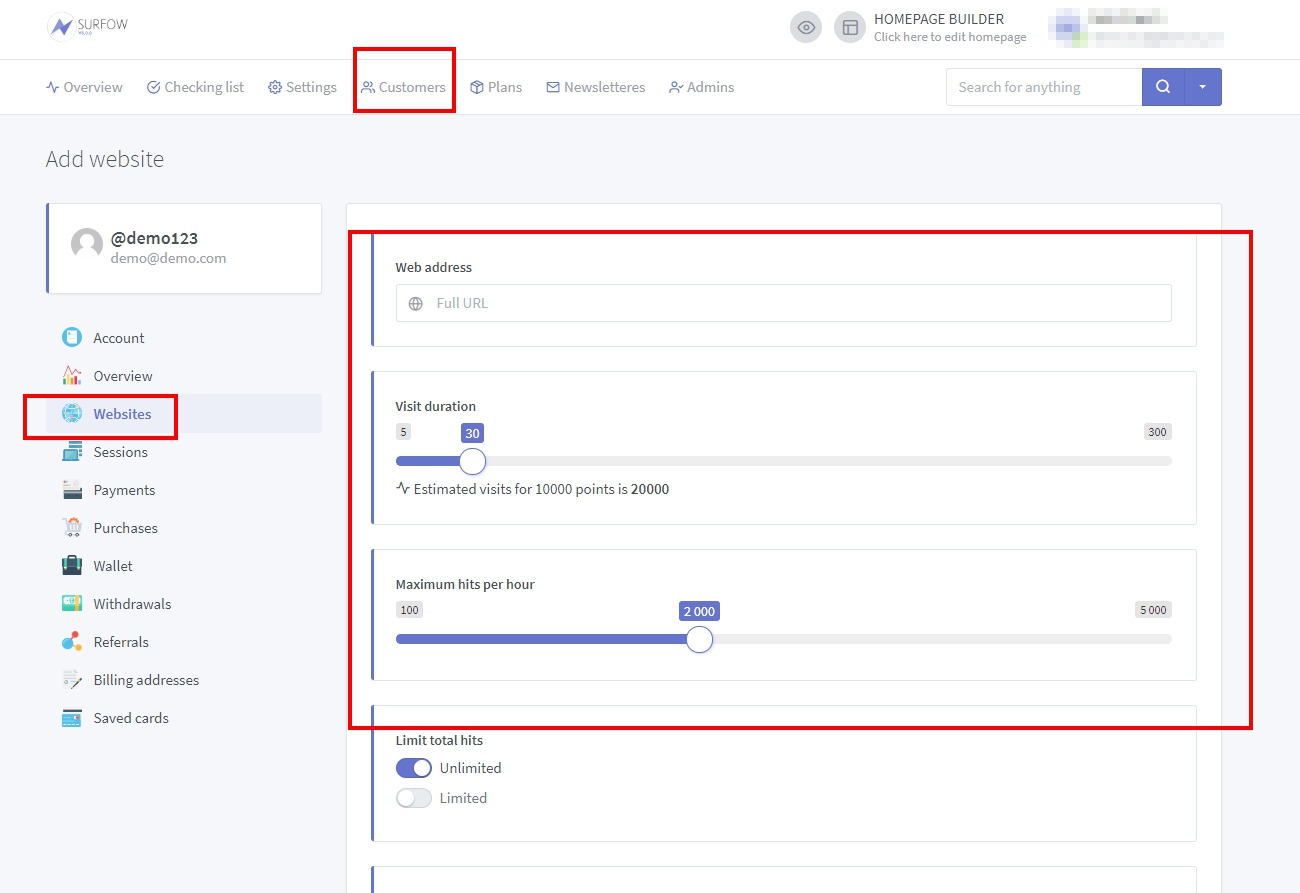Image resolution: width=1300 pixels, height=893 pixels.
Task: Switch to the Plans tab
Action: pyautogui.click(x=496, y=87)
